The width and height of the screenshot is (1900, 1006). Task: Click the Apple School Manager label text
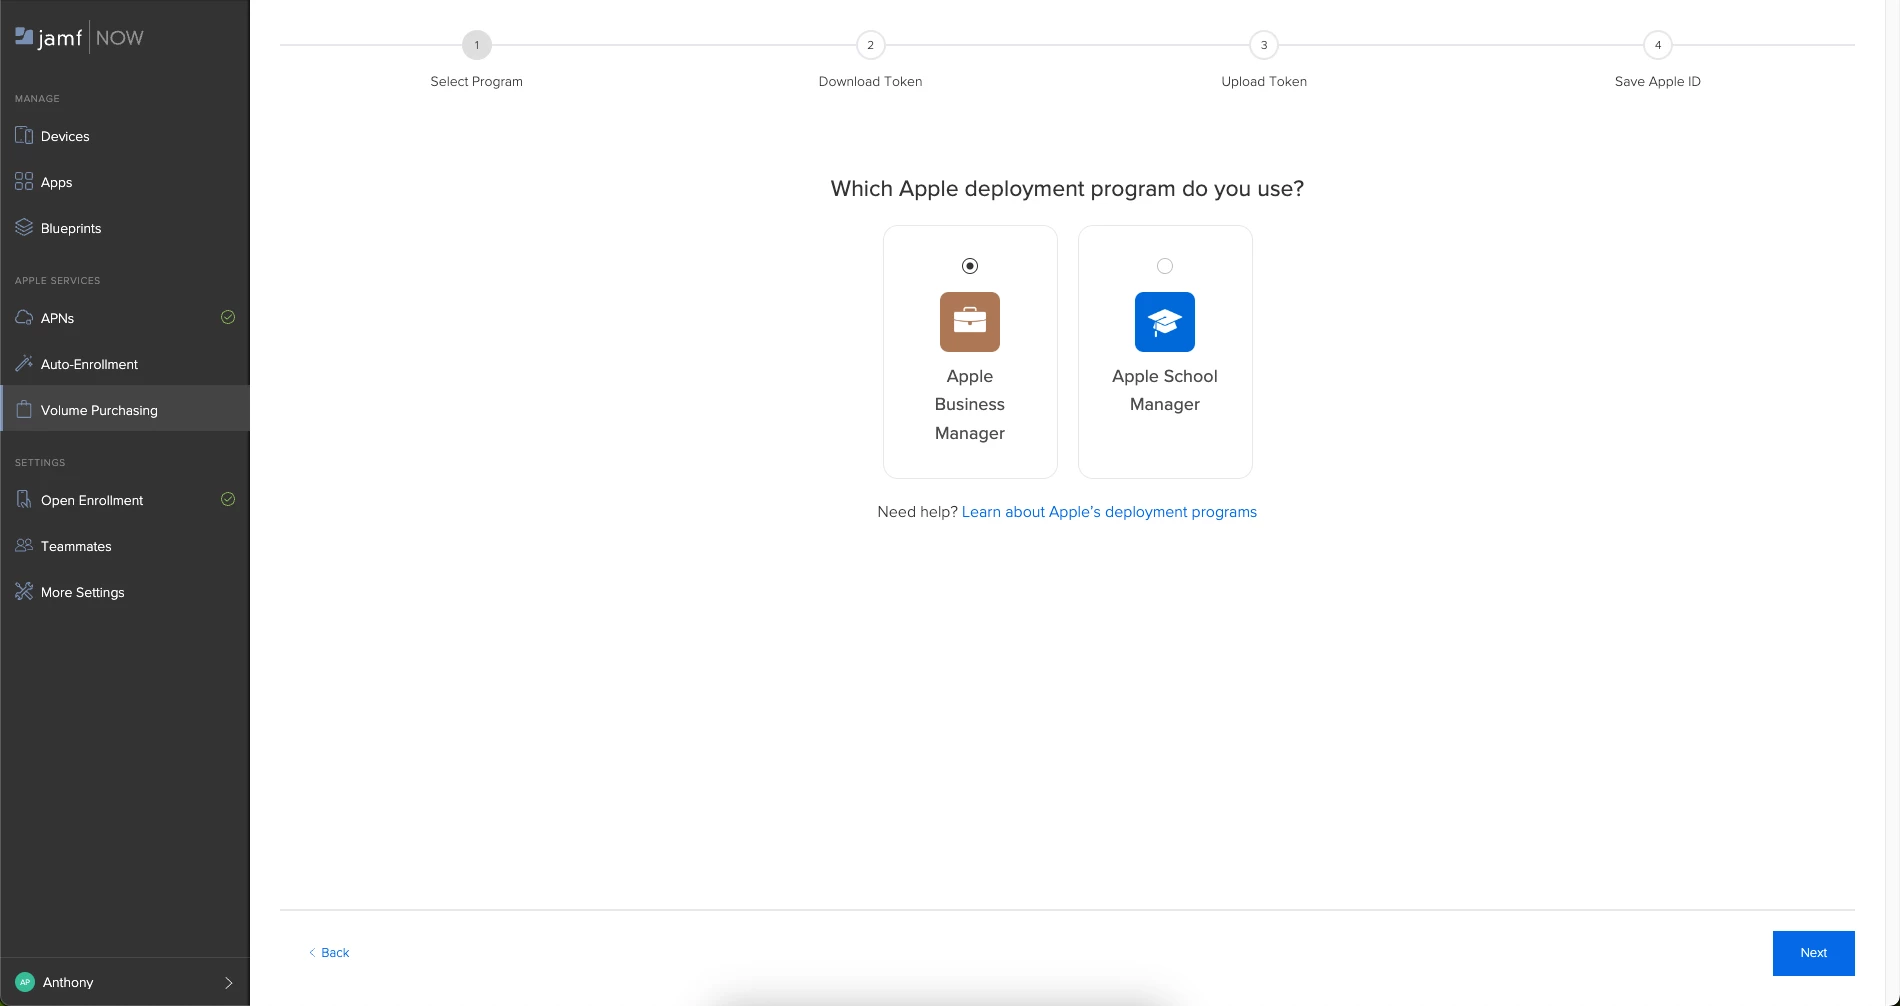1165,390
